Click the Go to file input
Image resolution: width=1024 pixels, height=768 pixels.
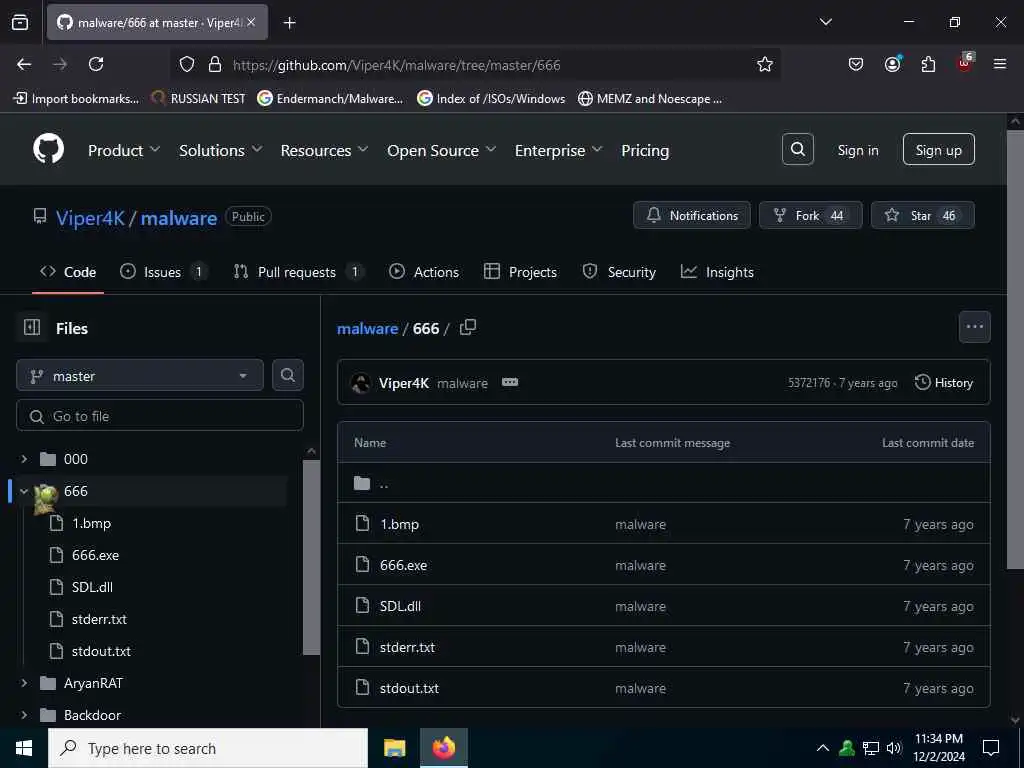[x=160, y=416]
